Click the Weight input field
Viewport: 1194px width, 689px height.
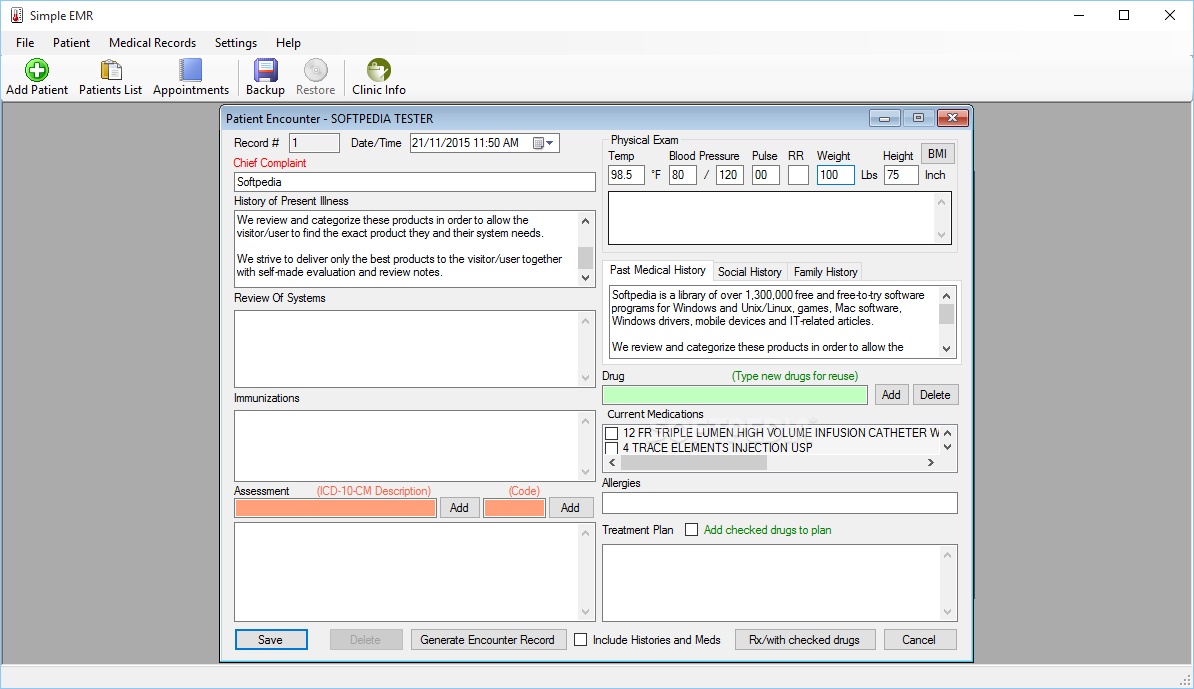(x=835, y=175)
